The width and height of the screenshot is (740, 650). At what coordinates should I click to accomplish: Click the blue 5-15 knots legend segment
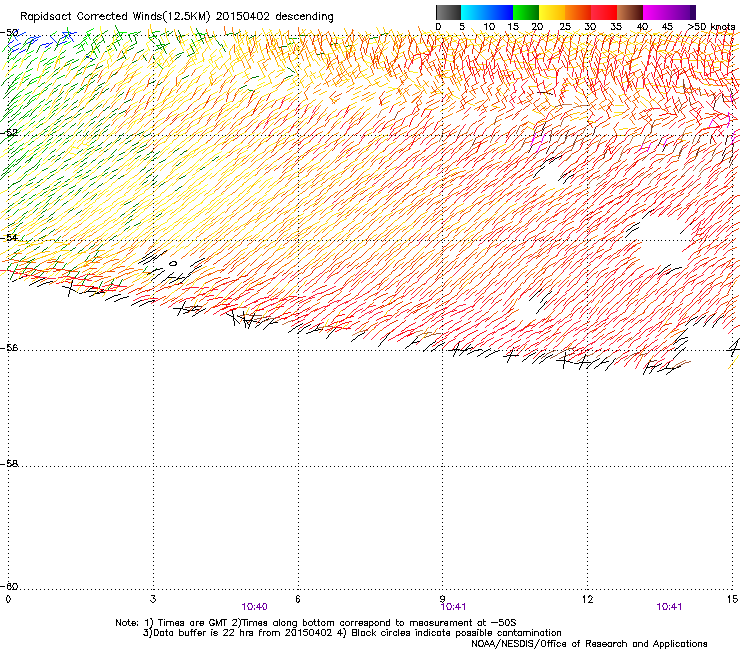click(x=487, y=12)
